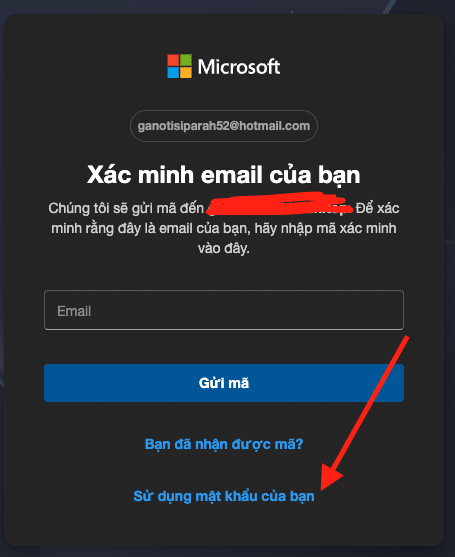455x557 pixels.
Task: Click the red square in Microsoft logo
Action: tap(173, 60)
